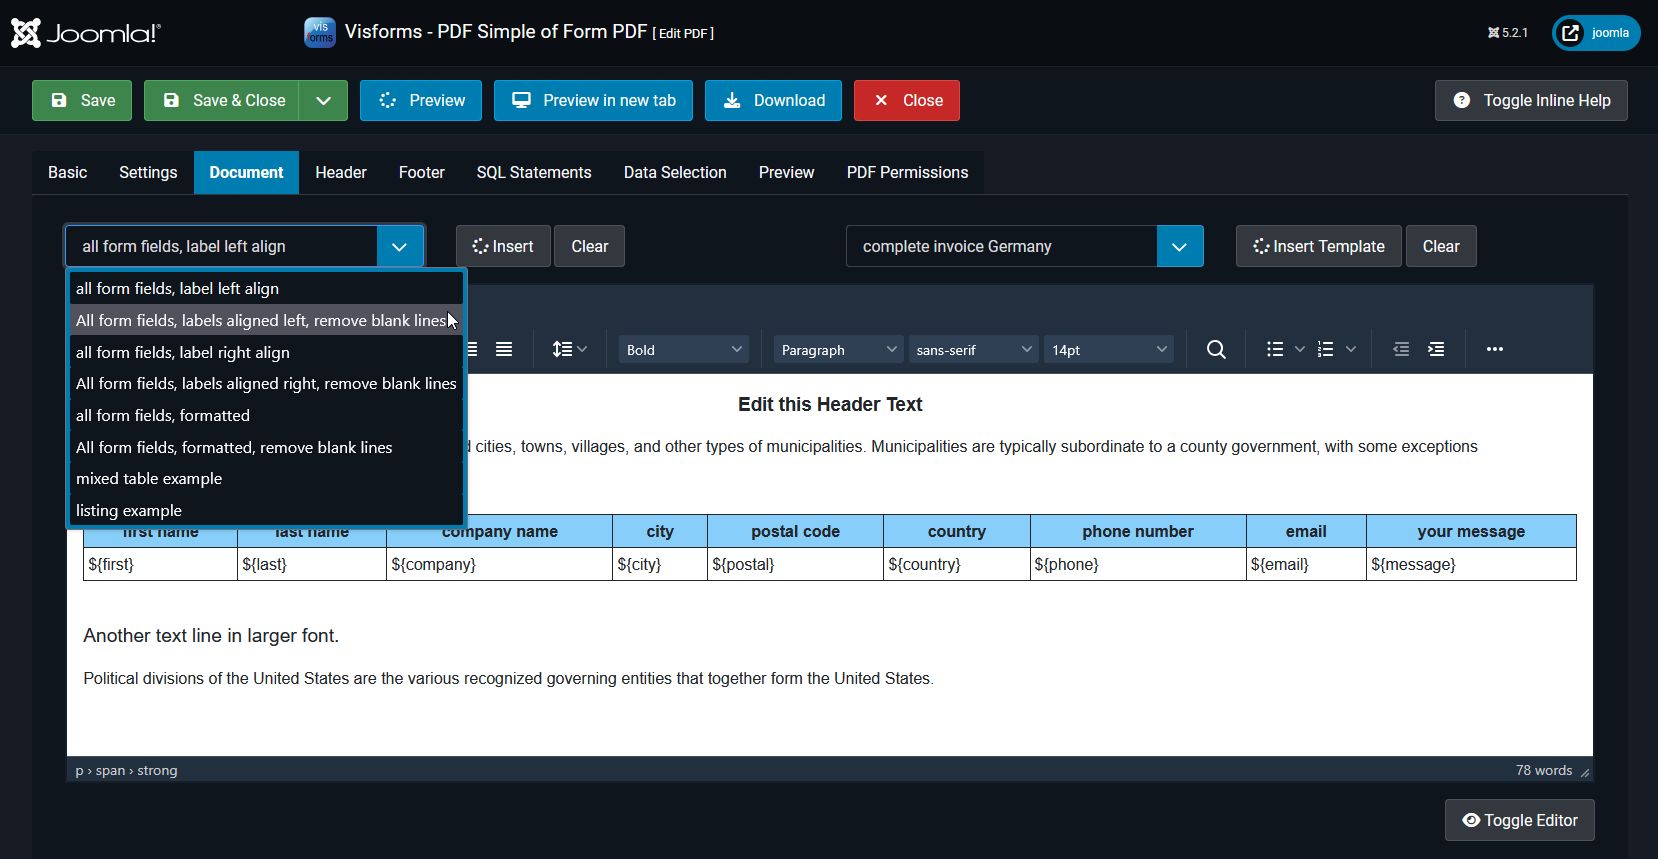Open the line height tool
1658x859 pixels.
[x=569, y=349]
